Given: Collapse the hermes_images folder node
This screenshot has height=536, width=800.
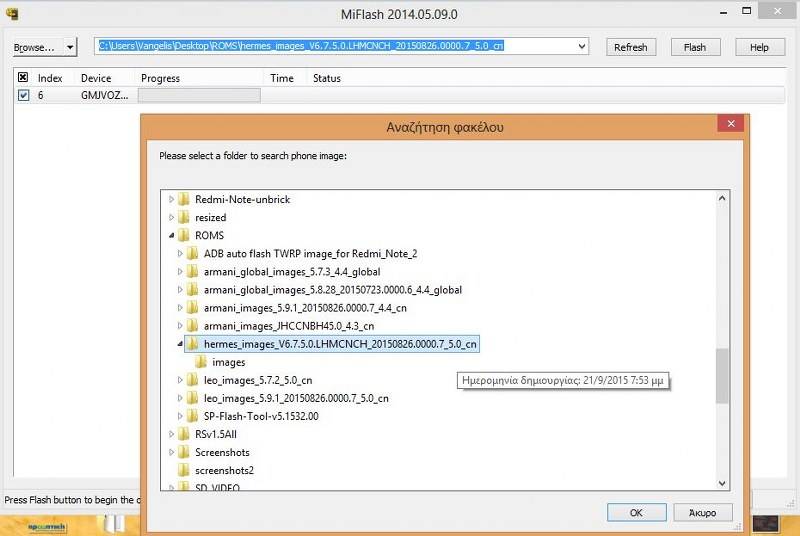Looking at the screenshot, I should [x=180, y=344].
